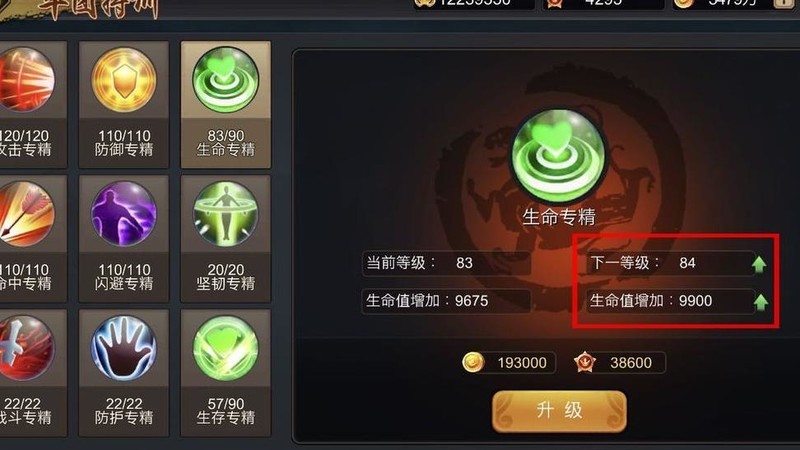
Task: Click the medal cost 38600 icon
Action: (585, 363)
